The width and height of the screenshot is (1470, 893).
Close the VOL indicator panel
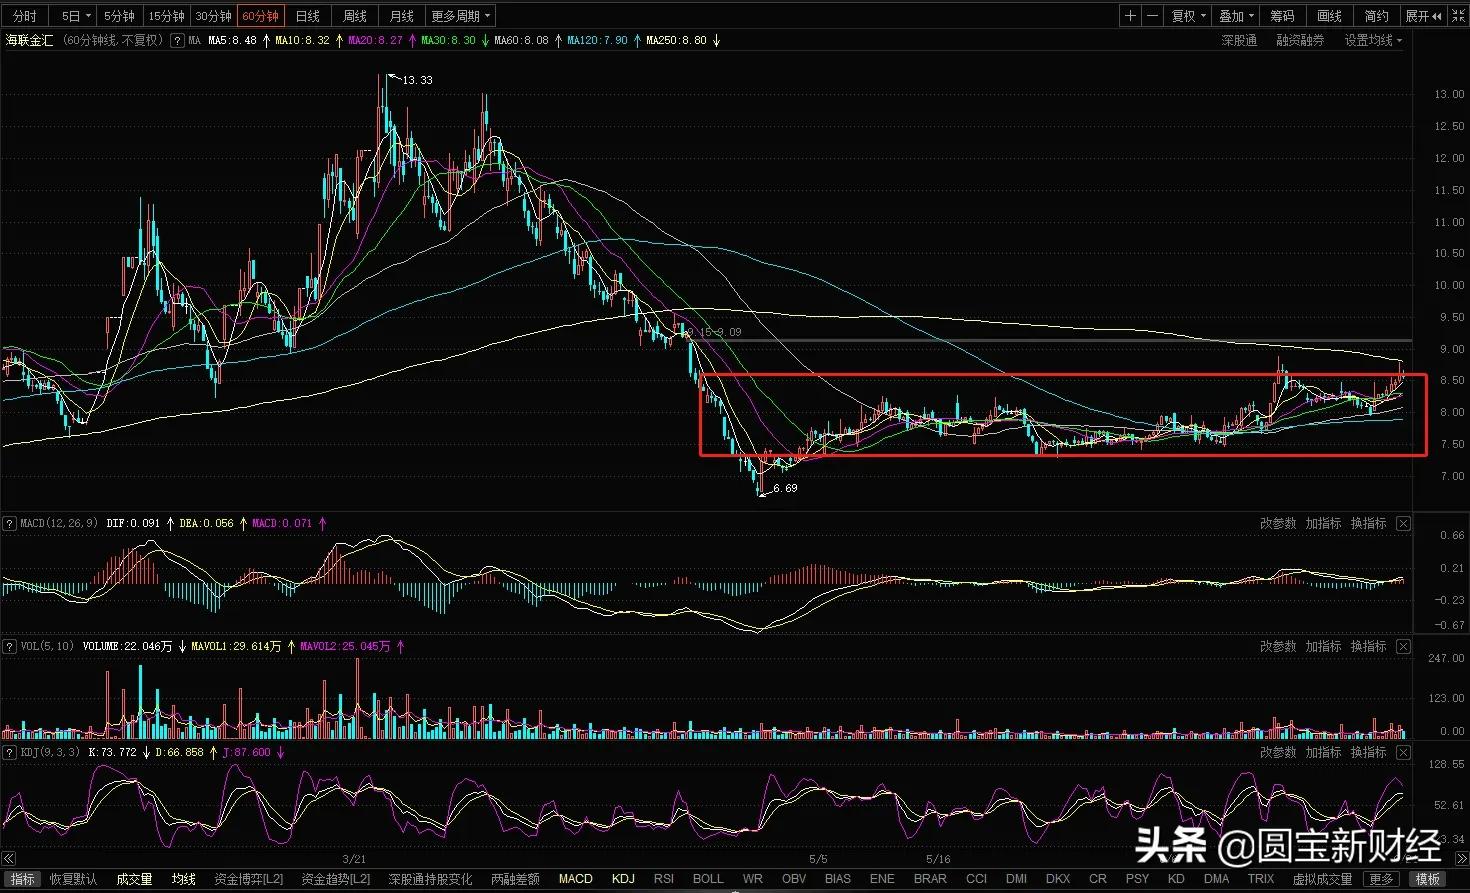point(1403,647)
